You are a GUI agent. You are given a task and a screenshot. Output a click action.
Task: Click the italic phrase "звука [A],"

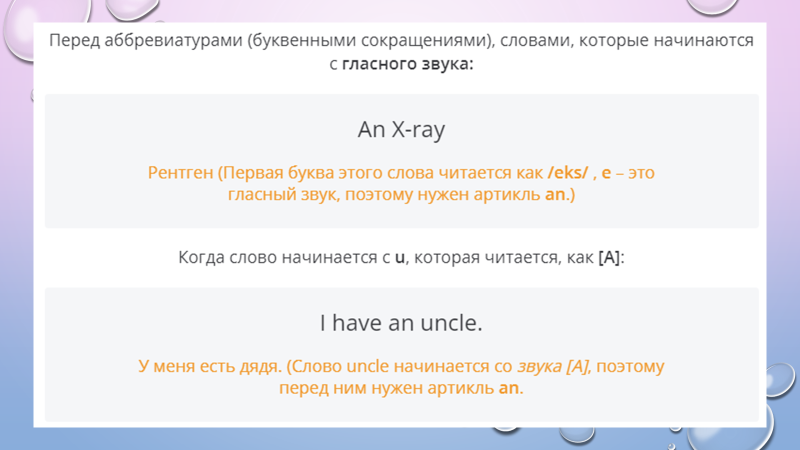click(x=550, y=366)
